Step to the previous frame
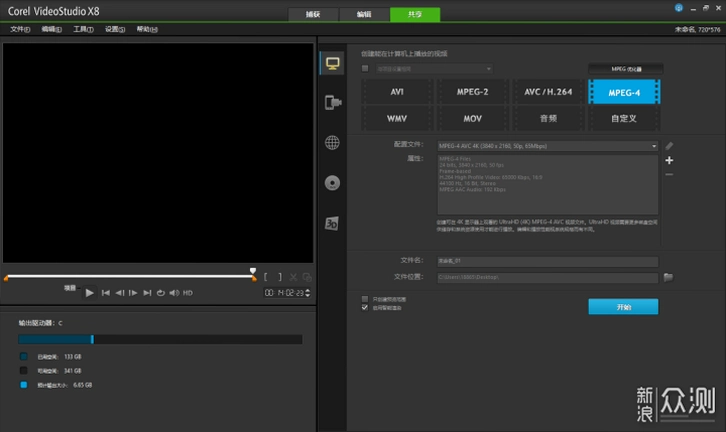This screenshot has width=726, height=432. pos(119,293)
